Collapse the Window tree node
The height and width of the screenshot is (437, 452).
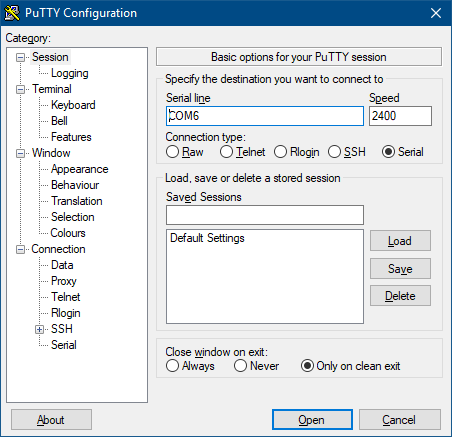pyautogui.click(x=21, y=153)
